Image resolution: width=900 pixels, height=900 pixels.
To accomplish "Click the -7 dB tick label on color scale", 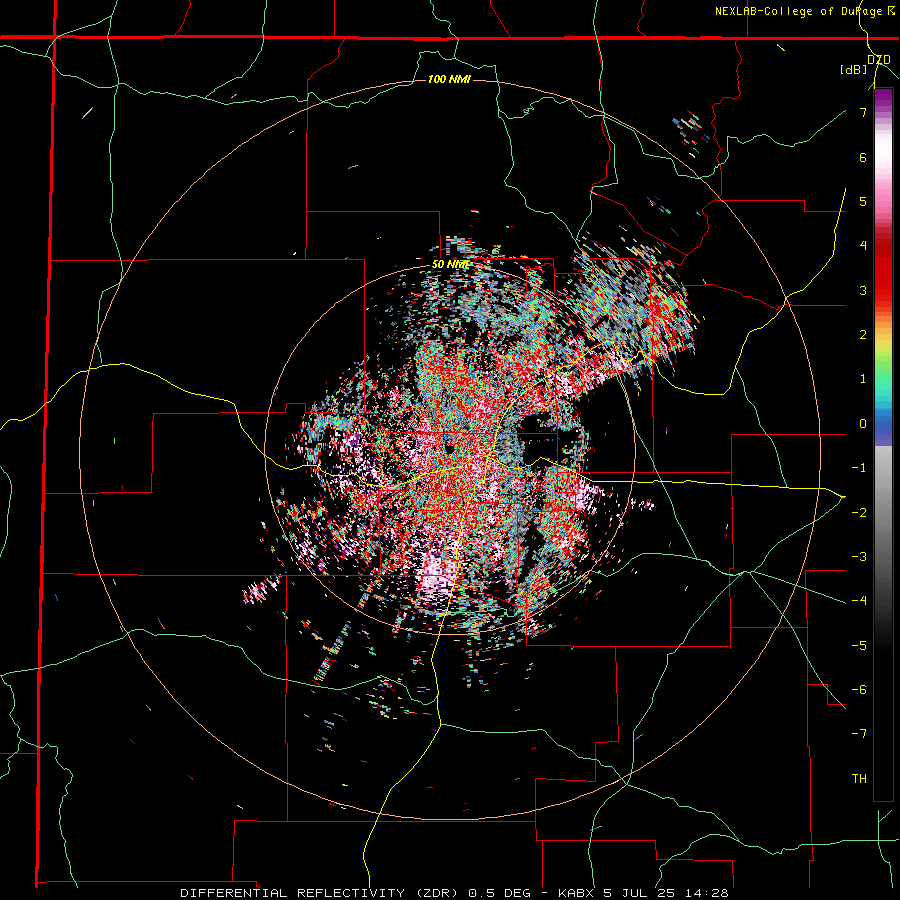I will coord(859,734).
